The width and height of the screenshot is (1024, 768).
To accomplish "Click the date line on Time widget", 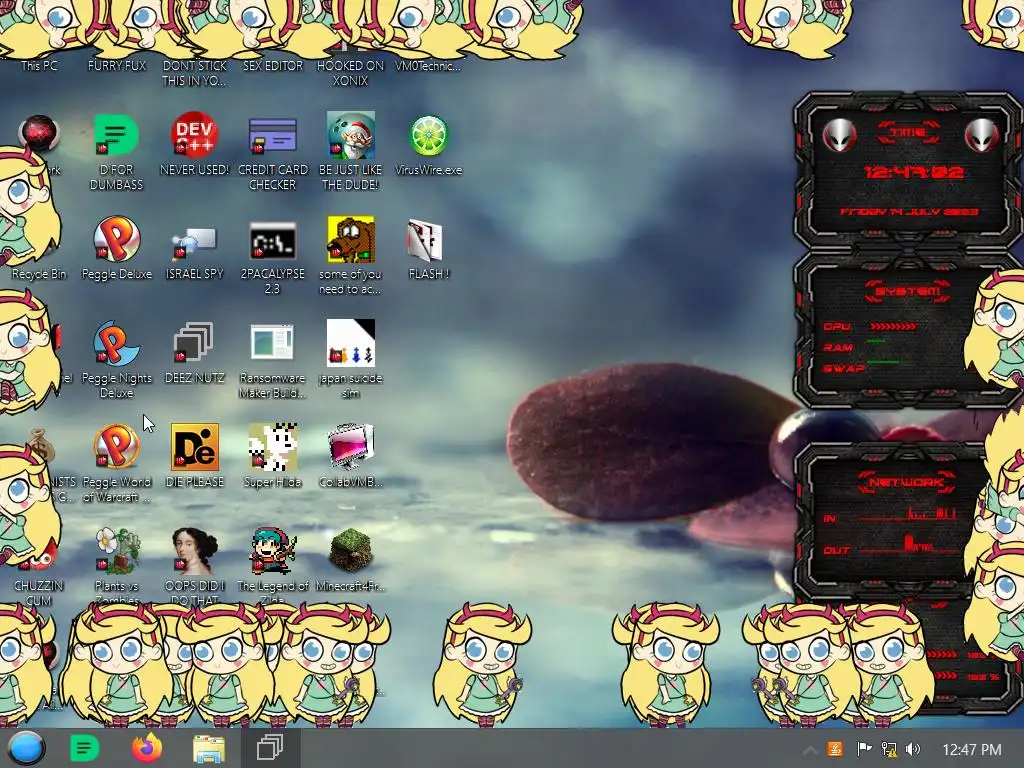I will [x=908, y=212].
